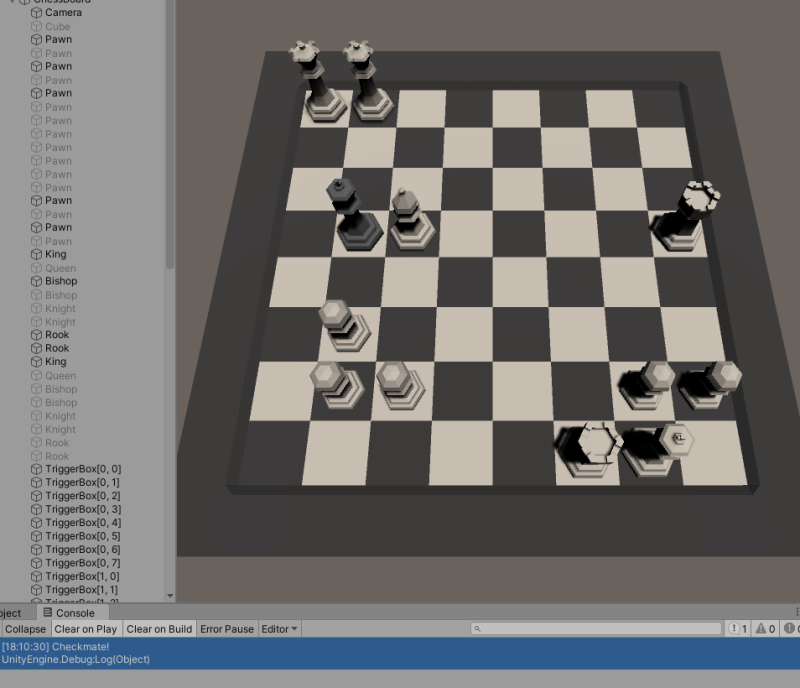Select the rook on the board's right edge
Viewport: 800px width, 688px height.
pos(686,216)
